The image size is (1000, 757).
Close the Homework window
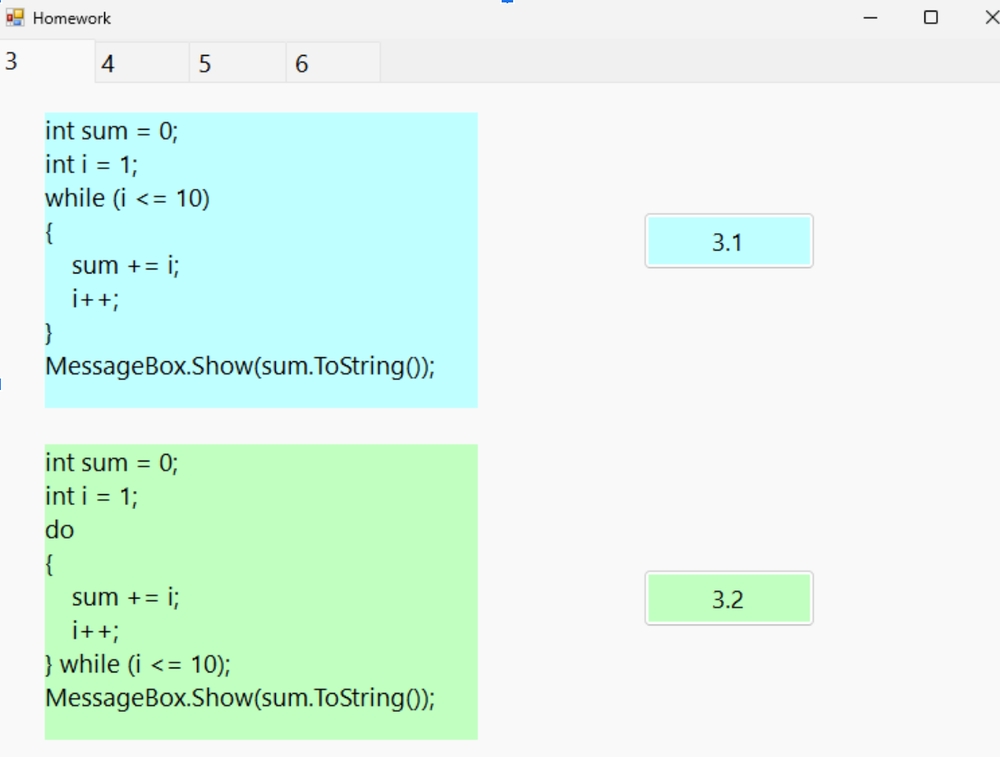coord(990,18)
